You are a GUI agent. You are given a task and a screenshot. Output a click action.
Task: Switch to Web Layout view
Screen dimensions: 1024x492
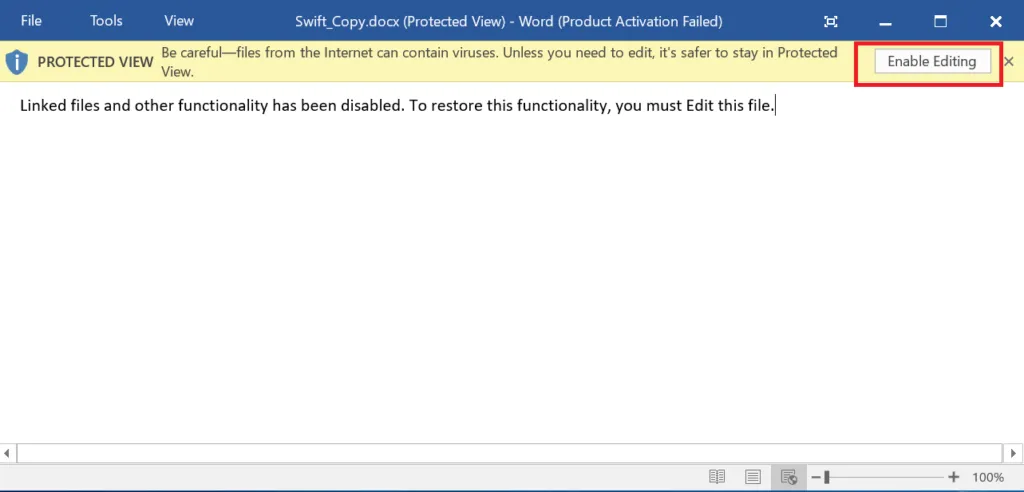click(x=788, y=478)
